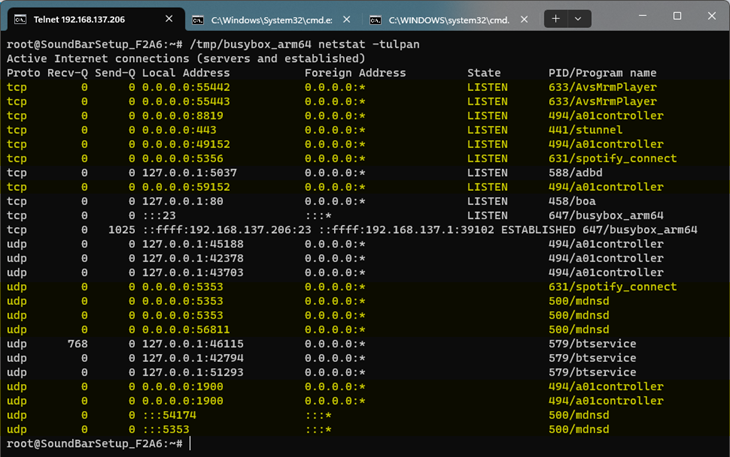Image resolution: width=730 pixels, height=457 pixels.
Task: Click 500/mdnsd on port 56811 row
Action: pos(579,330)
